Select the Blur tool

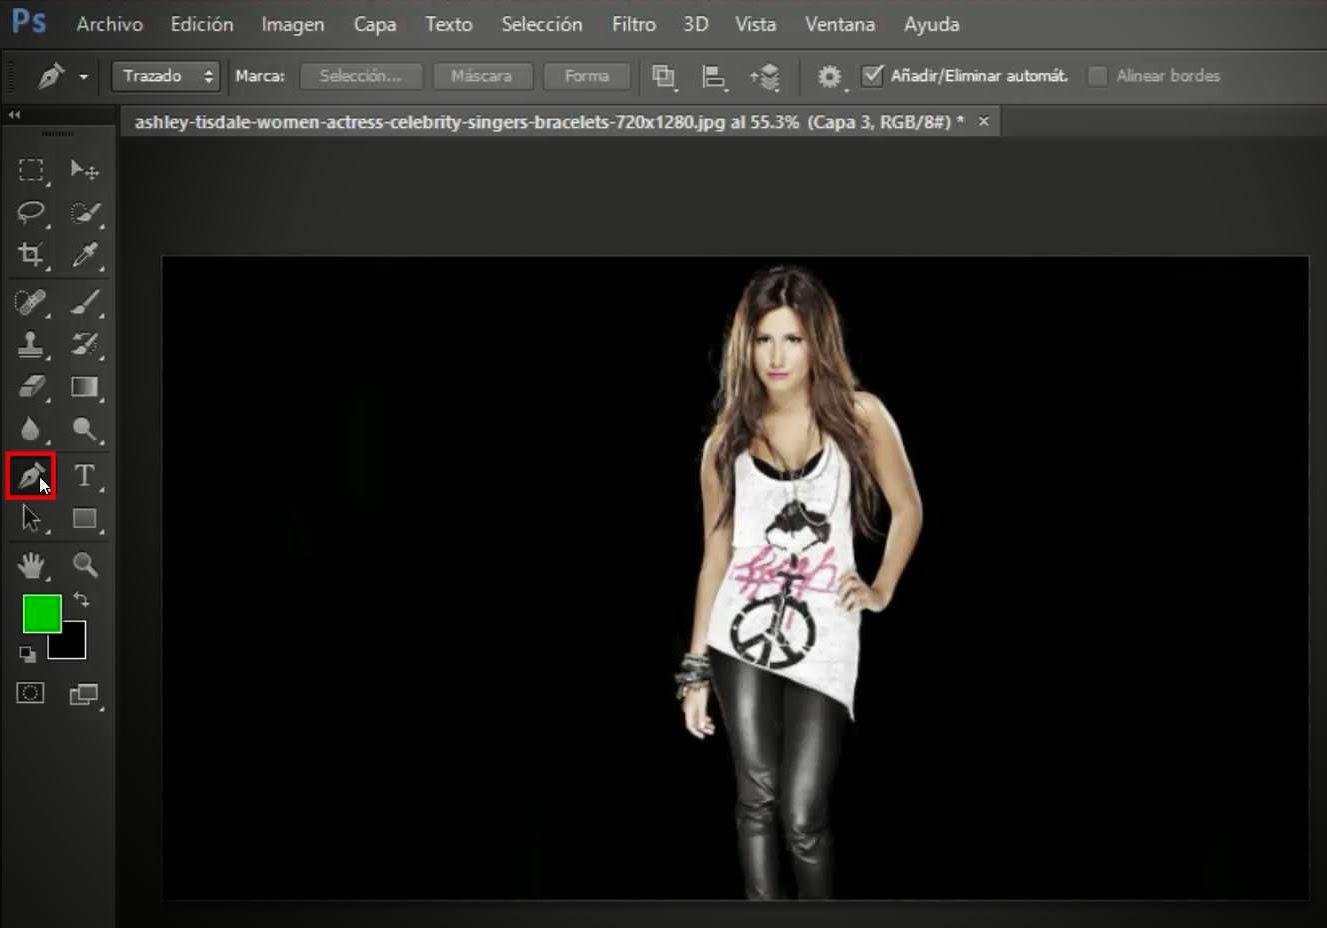(31, 430)
